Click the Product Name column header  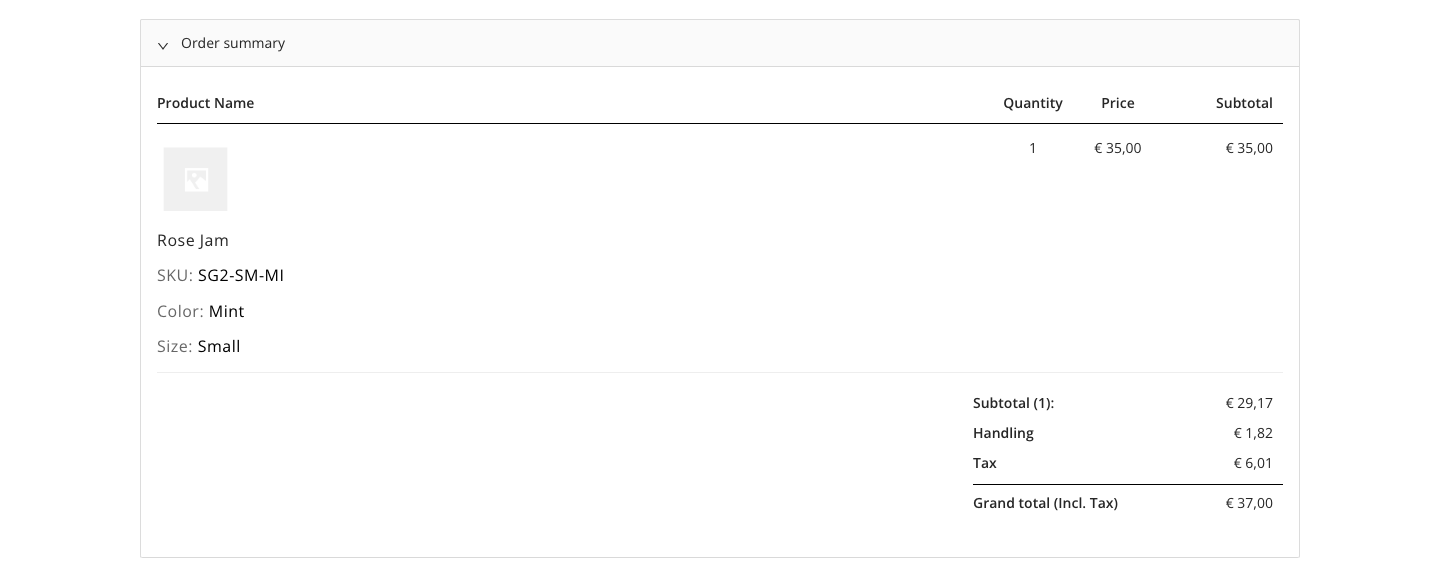pos(206,103)
